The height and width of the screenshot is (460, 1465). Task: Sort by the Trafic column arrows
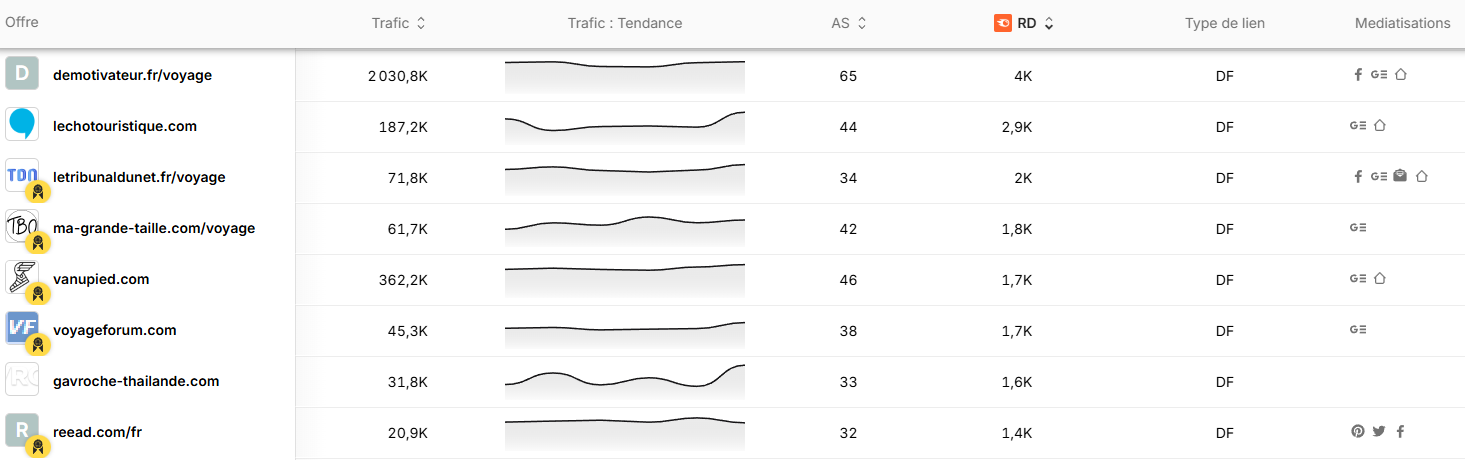pos(421,23)
